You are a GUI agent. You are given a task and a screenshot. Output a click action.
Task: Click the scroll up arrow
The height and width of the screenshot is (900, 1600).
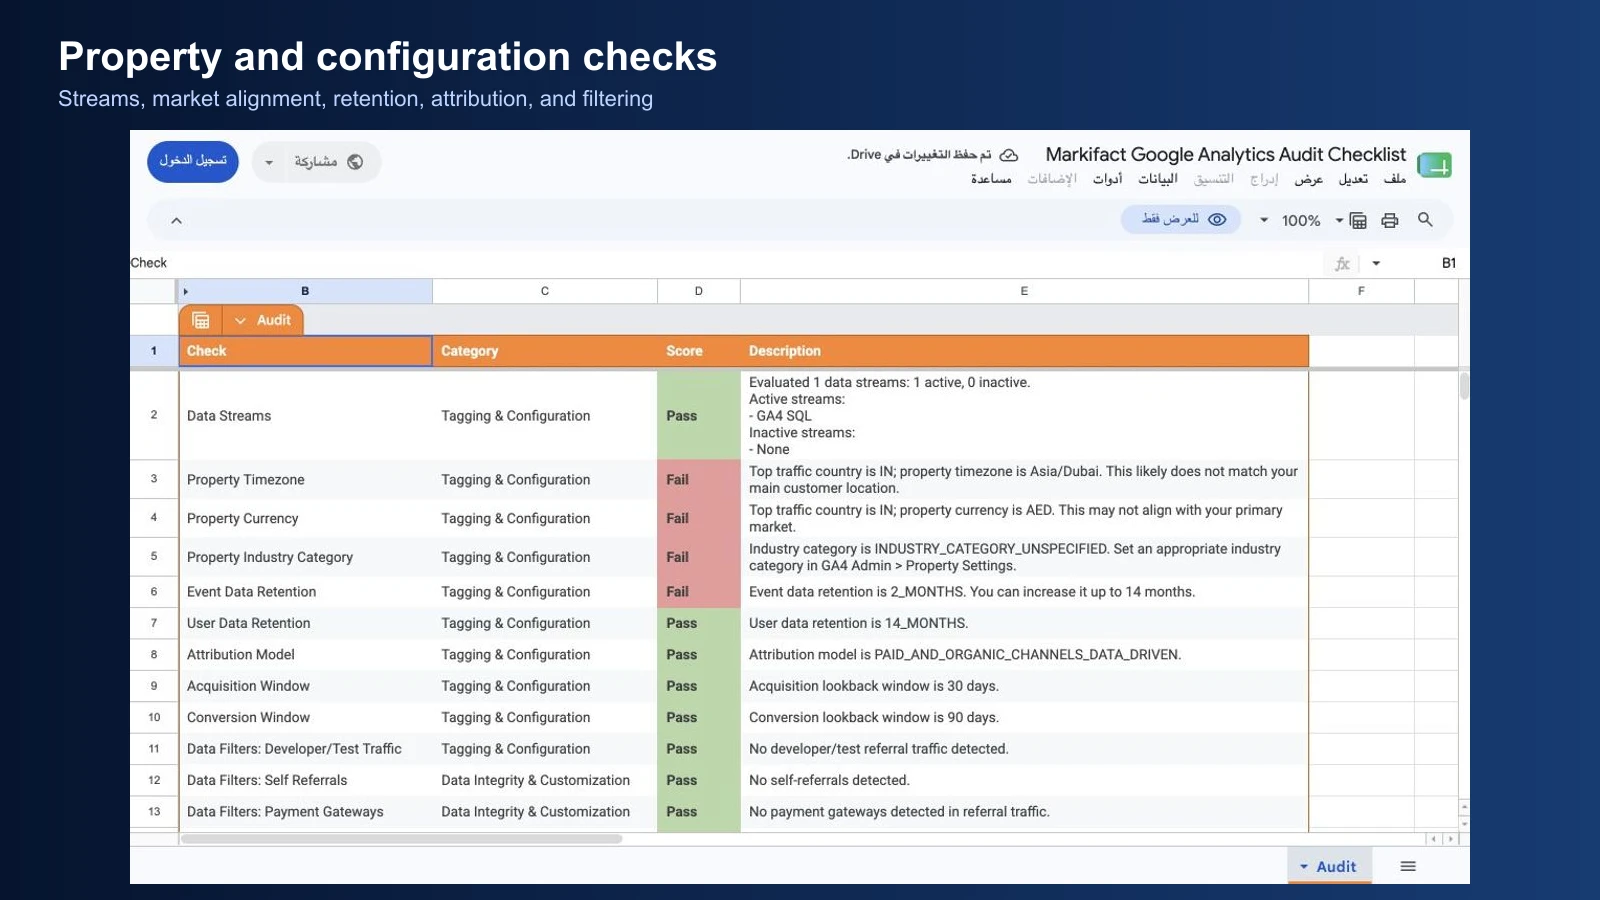(x=1464, y=806)
